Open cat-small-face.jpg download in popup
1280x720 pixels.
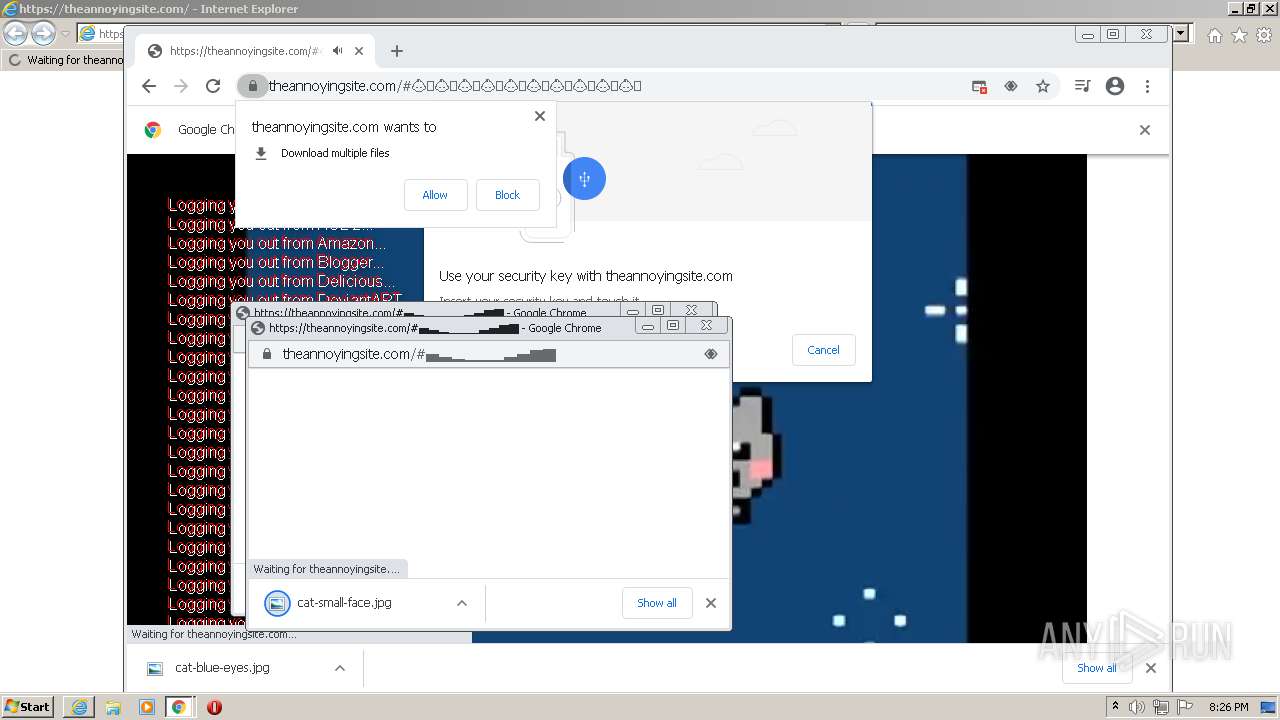tap(344, 603)
